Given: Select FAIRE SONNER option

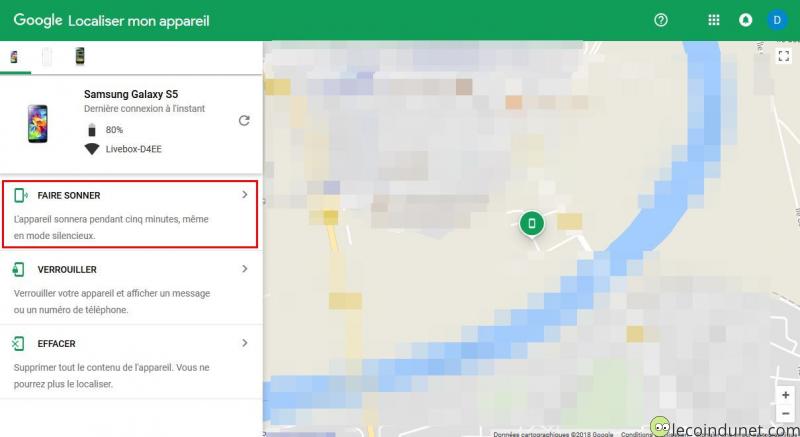Looking at the screenshot, I should pos(69,195).
